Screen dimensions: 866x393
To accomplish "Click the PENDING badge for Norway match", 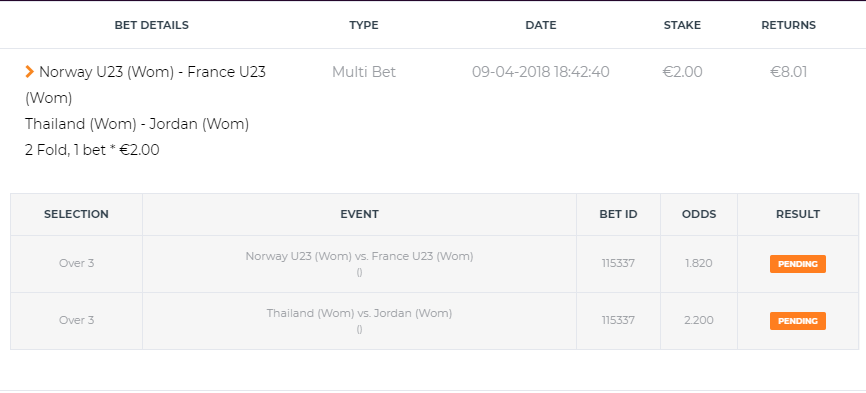I will point(798,264).
